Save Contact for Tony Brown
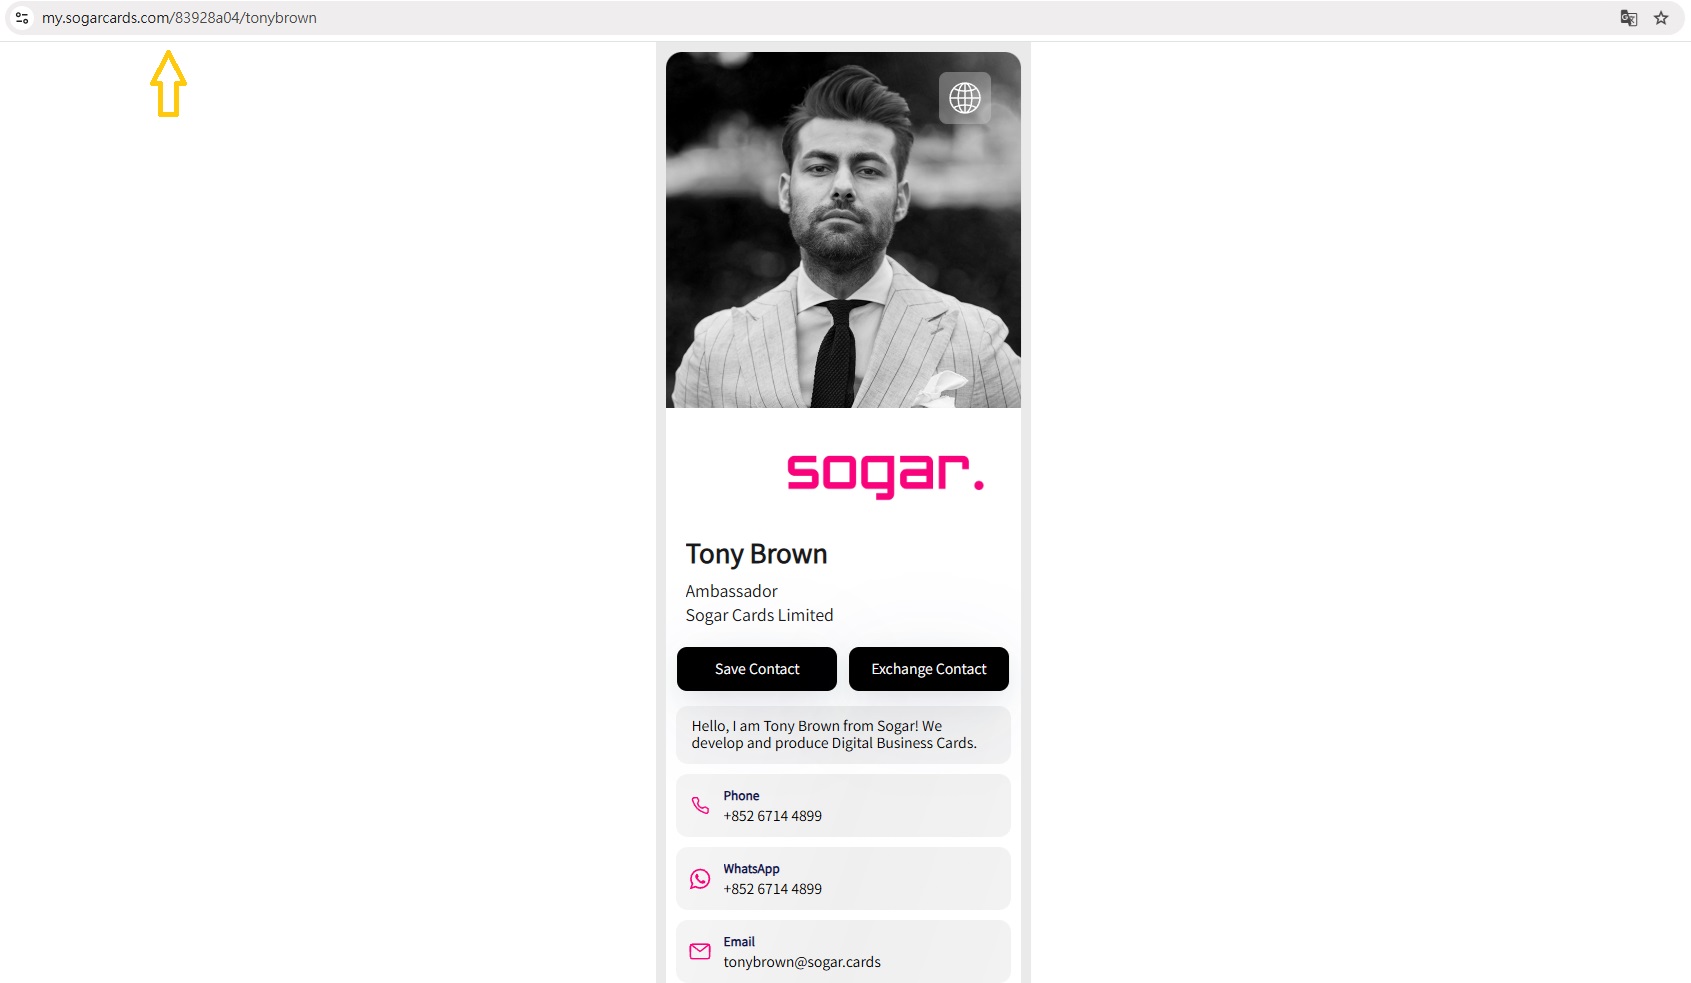 (757, 669)
